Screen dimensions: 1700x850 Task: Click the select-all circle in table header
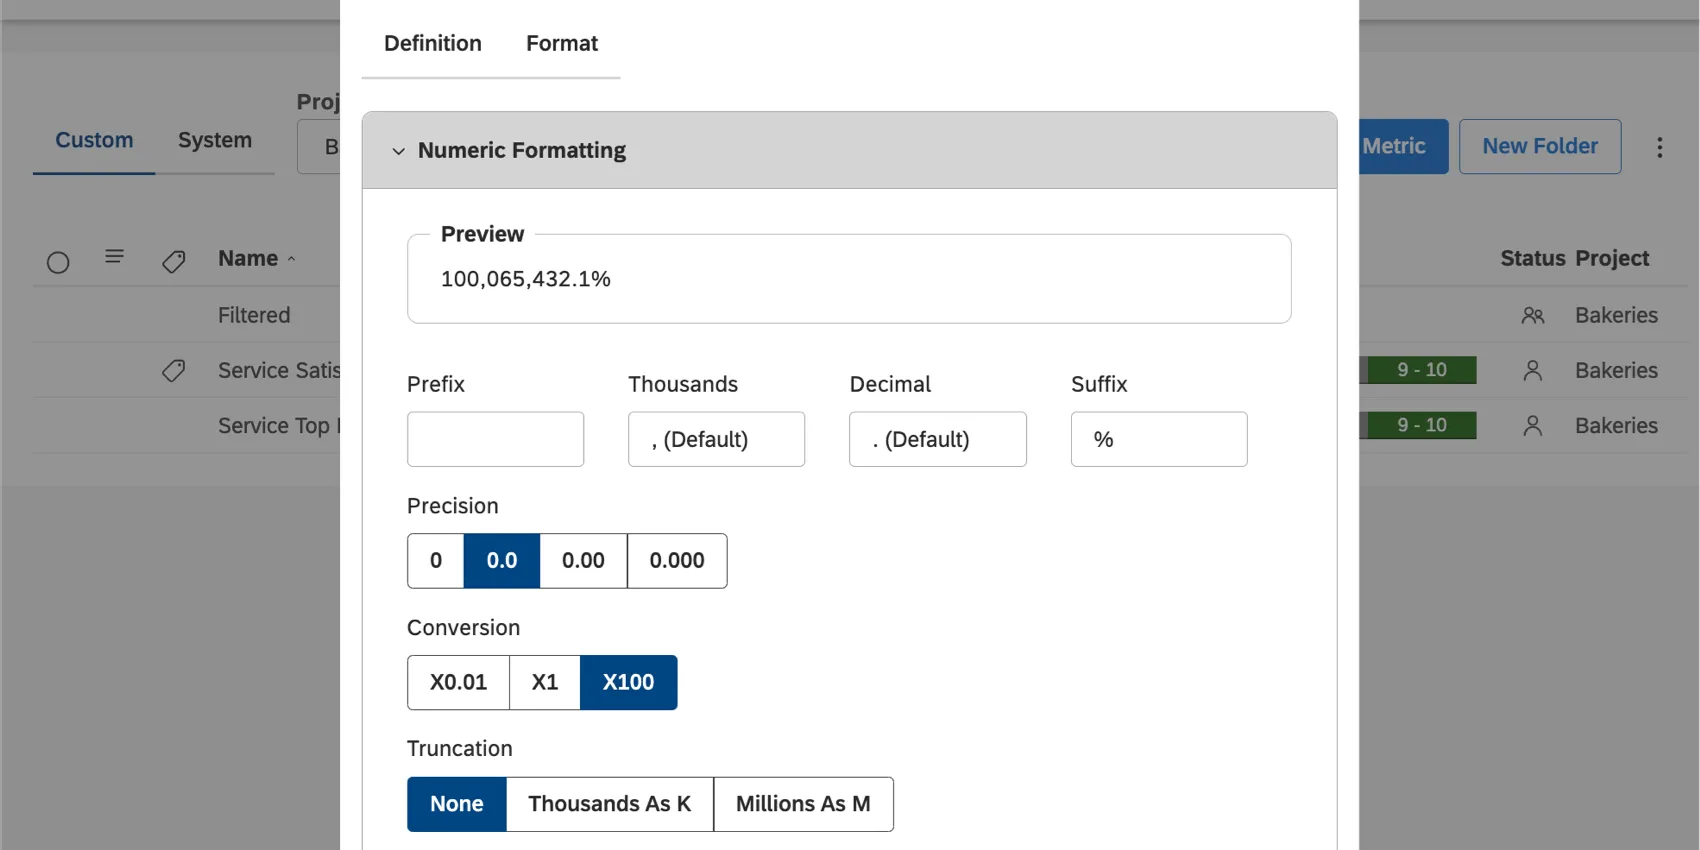58,262
